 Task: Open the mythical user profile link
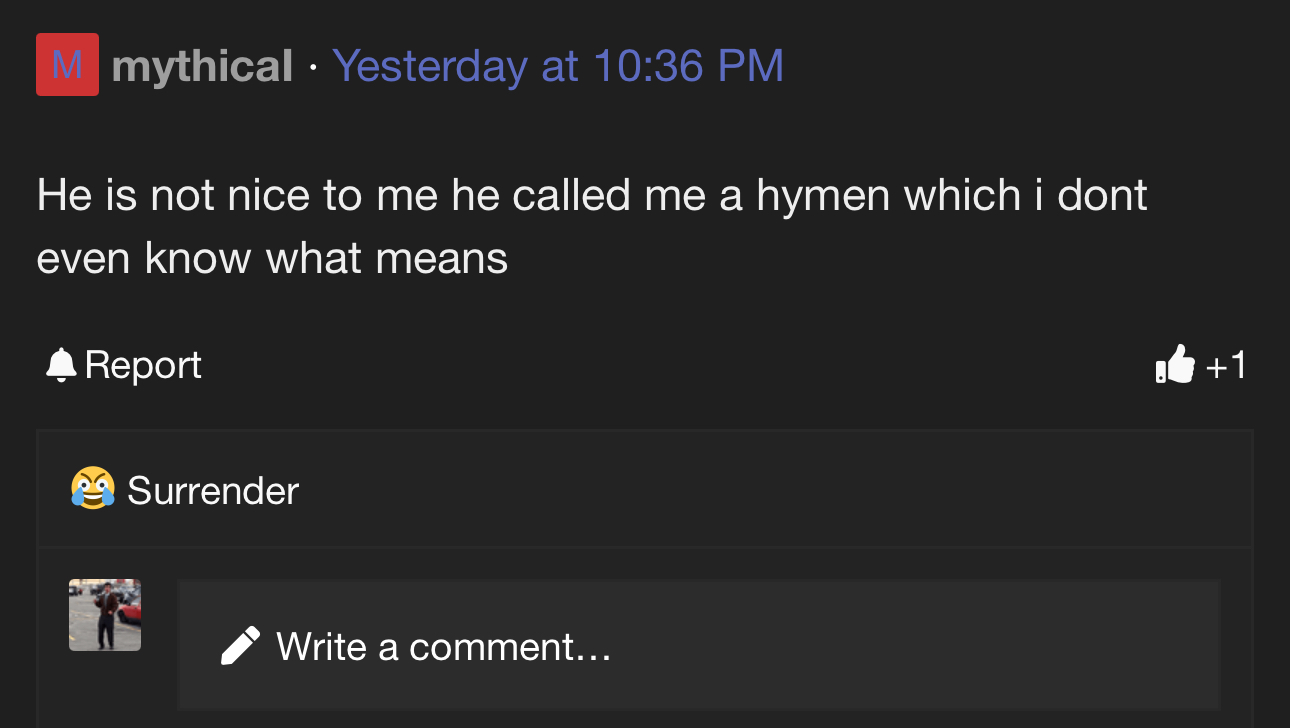coord(202,66)
